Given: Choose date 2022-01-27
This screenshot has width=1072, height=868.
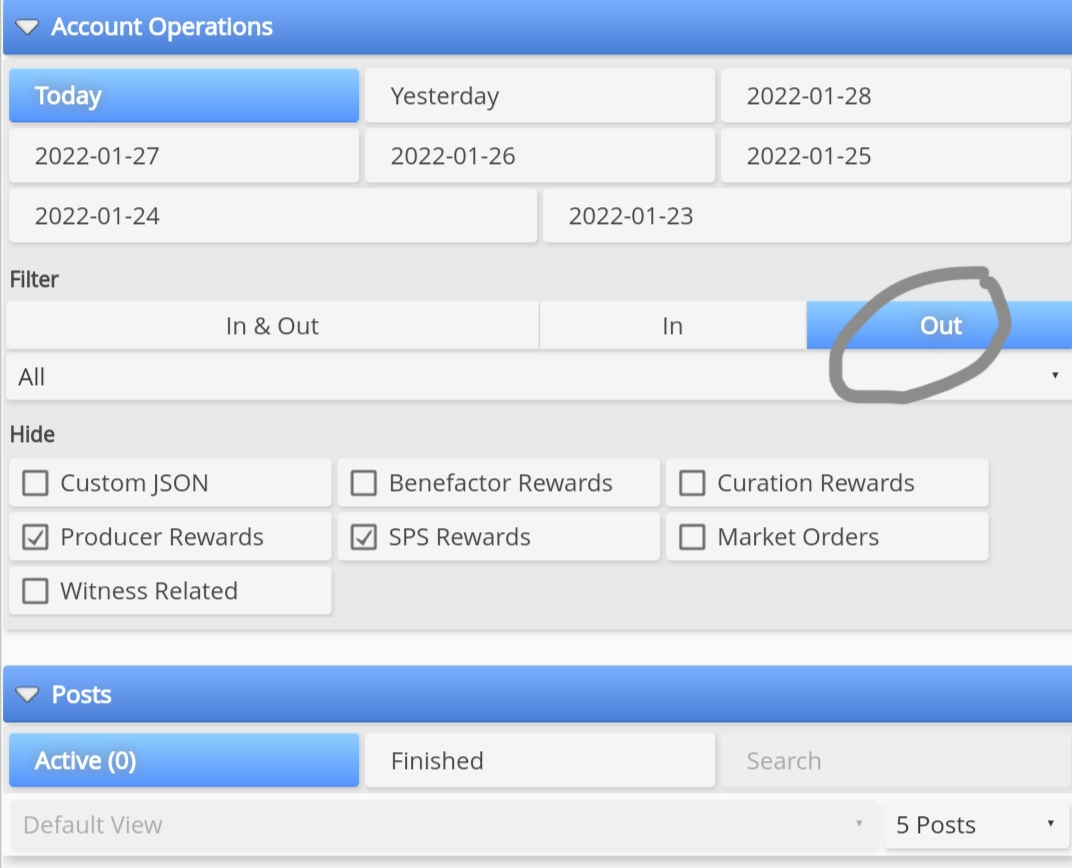Looking at the screenshot, I should (184, 156).
